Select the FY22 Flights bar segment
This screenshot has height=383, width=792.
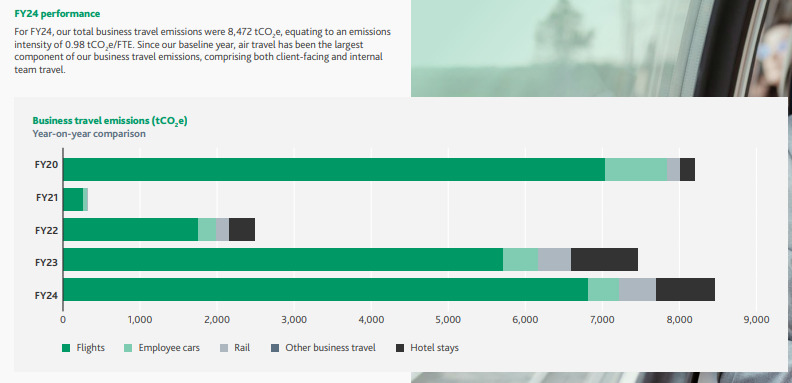130,229
